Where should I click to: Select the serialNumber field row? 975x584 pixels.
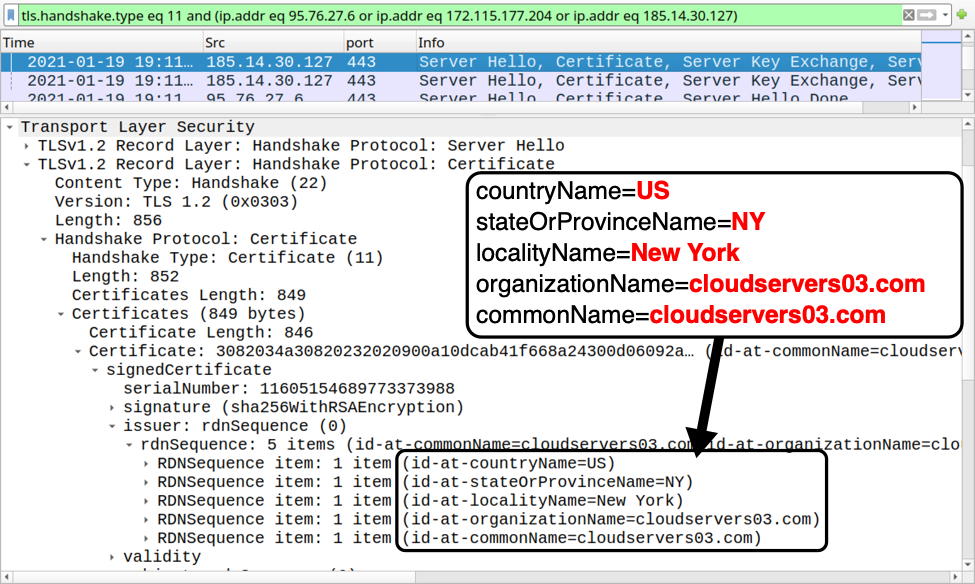pyautogui.click(x=290, y=389)
